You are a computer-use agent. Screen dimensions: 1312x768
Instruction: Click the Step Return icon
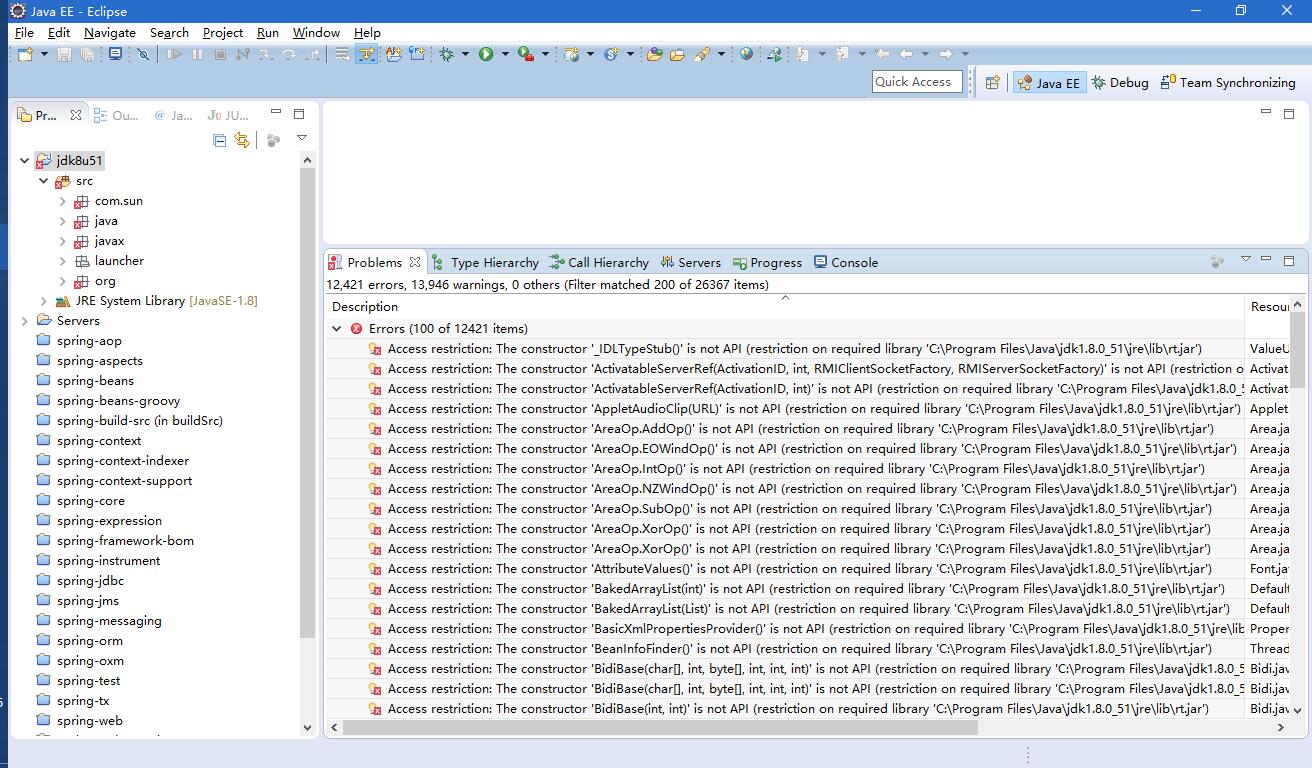point(312,54)
